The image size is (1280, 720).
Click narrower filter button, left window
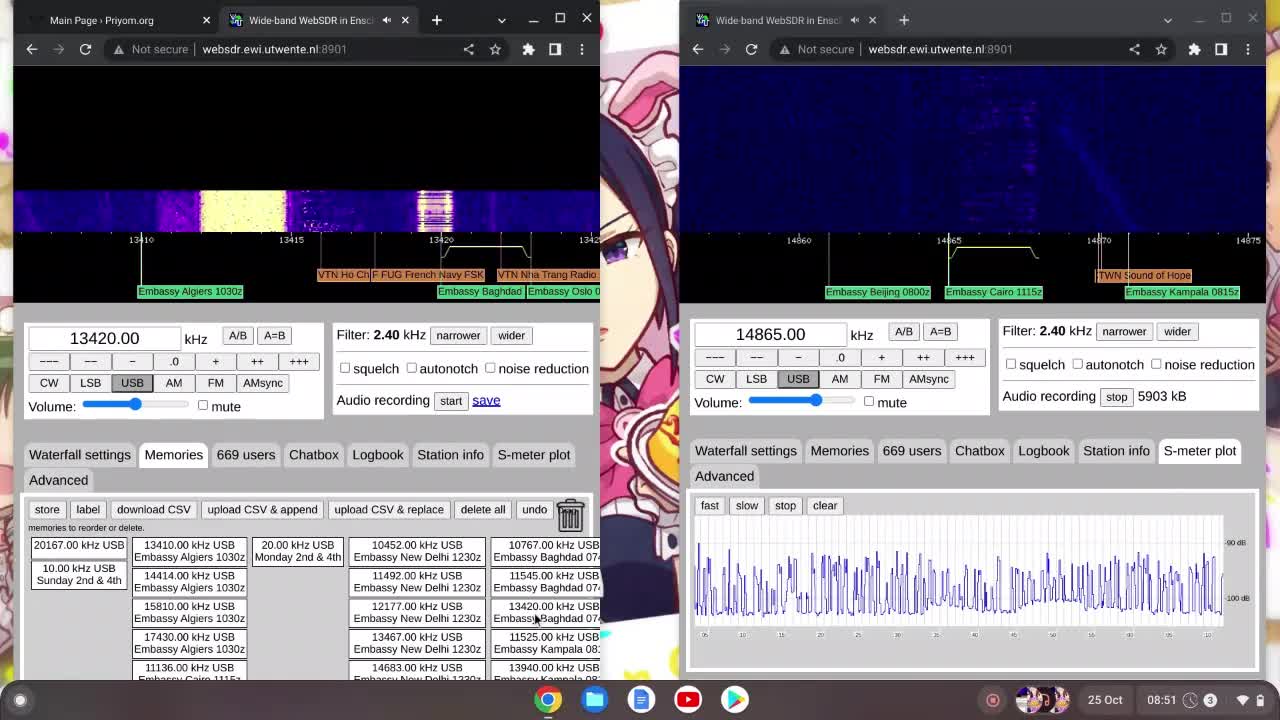458,336
